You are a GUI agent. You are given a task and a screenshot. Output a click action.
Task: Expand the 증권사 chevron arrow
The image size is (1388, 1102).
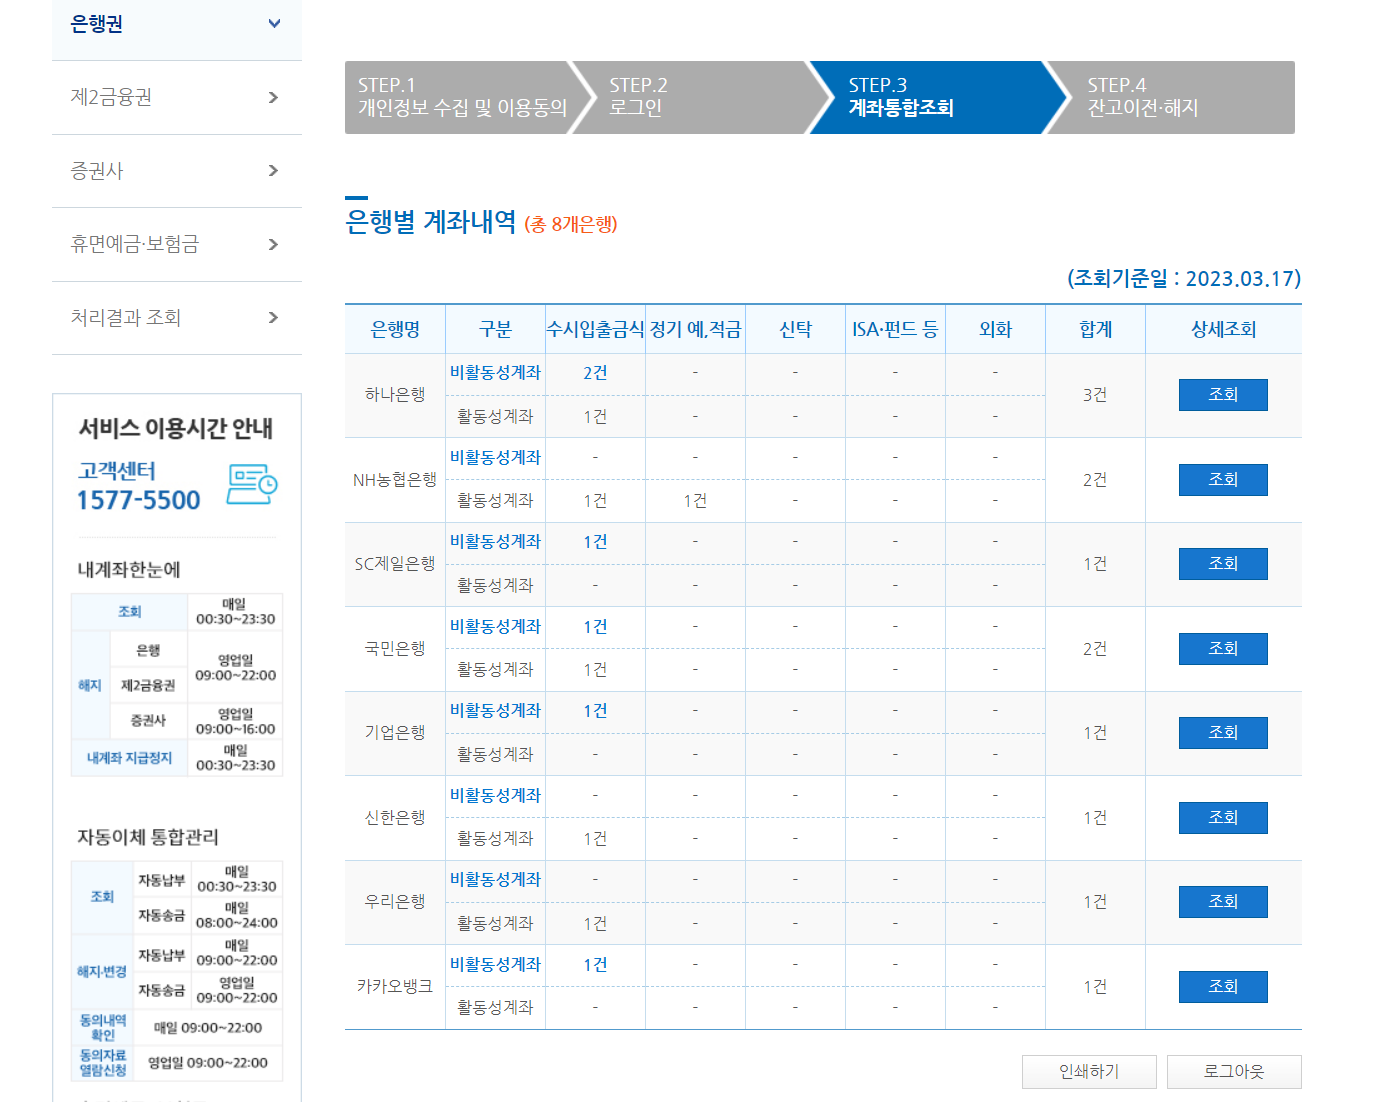click(x=273, y=170)
